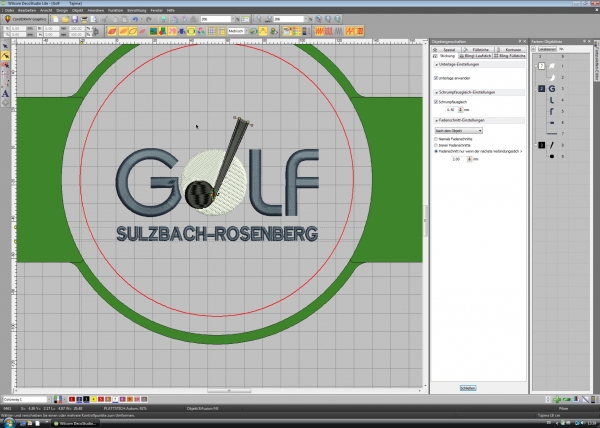The width and height of the screenshot is (600, 428).
Task: Open the Design menu
Action: pyautogui.click(x=62, y=10)
